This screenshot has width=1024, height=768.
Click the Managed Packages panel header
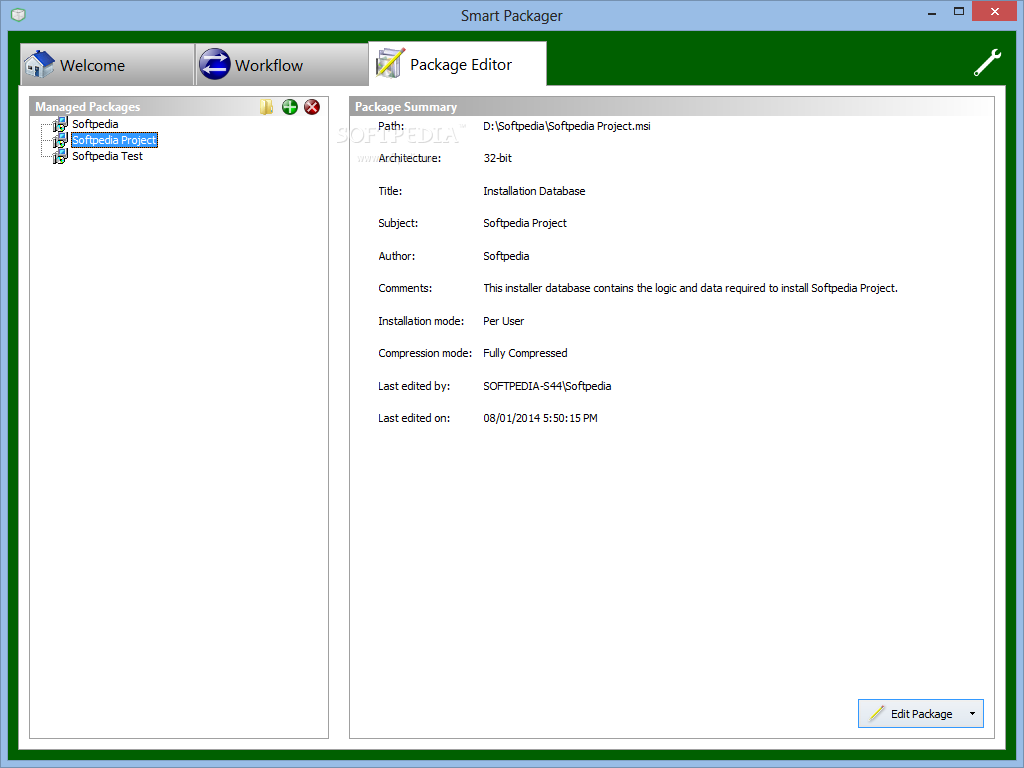[178, 106]
